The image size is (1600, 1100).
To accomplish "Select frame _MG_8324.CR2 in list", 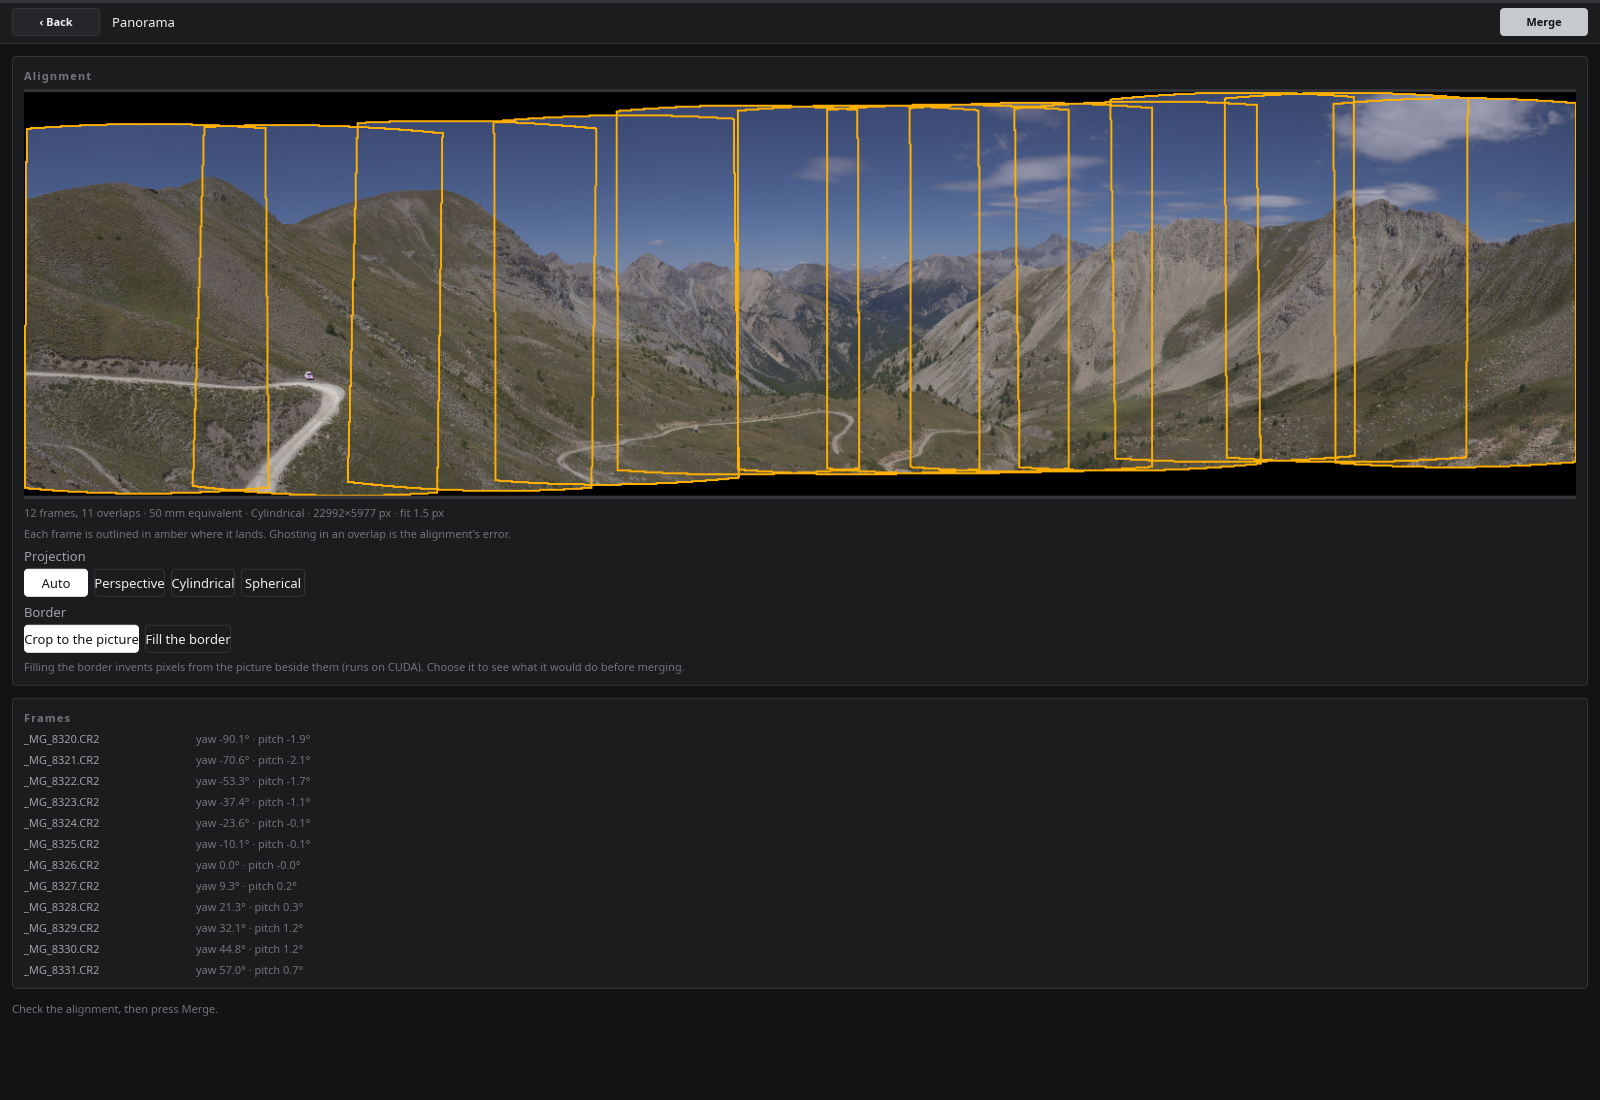I will [x=800, y=823].
